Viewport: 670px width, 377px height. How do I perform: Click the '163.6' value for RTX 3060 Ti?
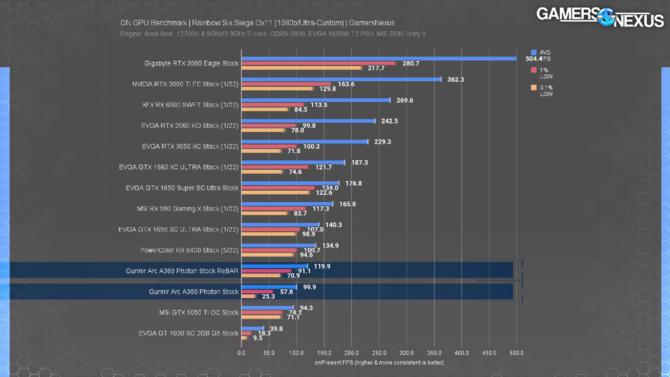pyautogui.click(x=346, y=84)
